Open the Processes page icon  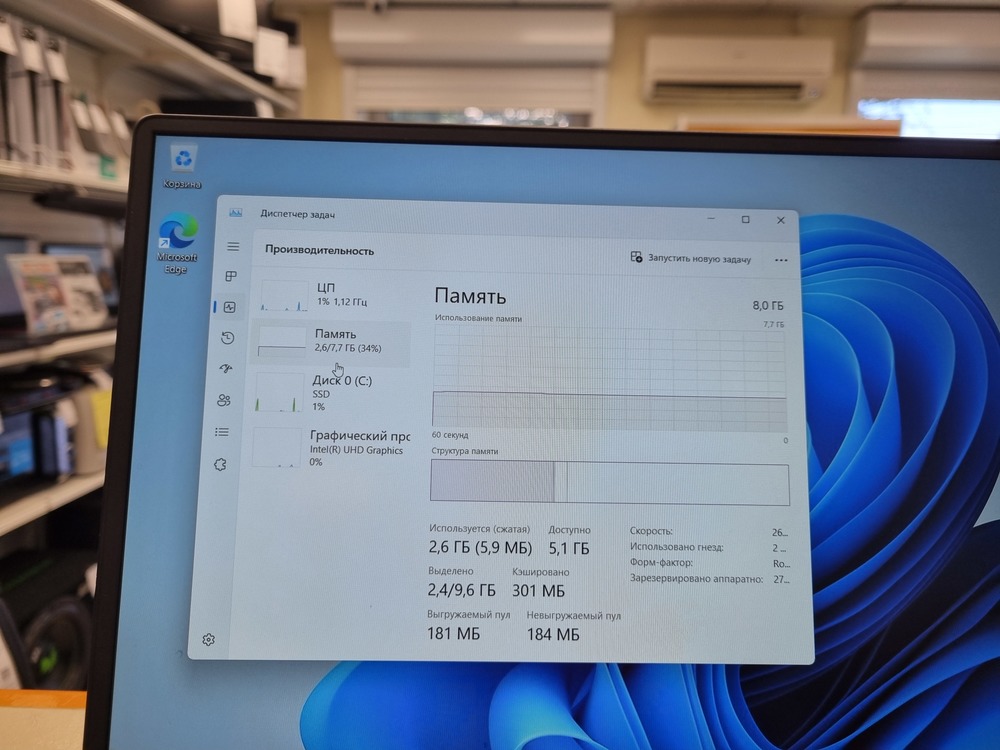tap(231, 276)
